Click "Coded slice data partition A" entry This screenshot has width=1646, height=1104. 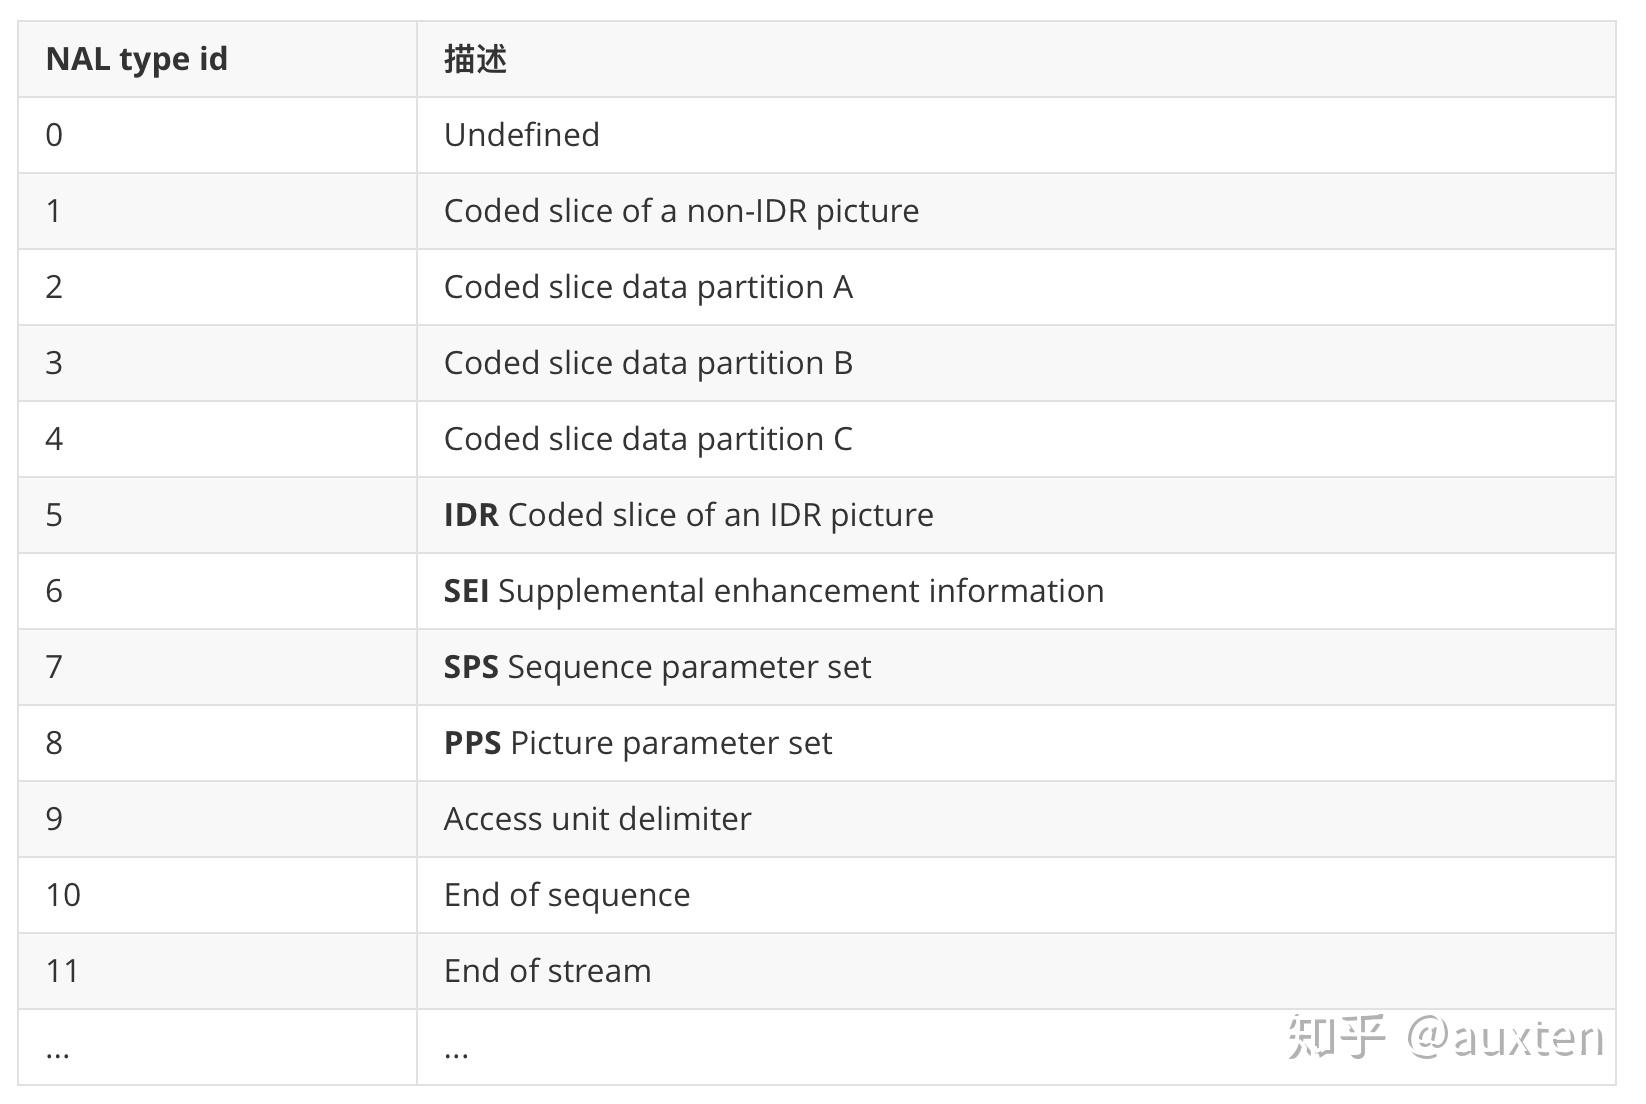click(x=648, y=287)
